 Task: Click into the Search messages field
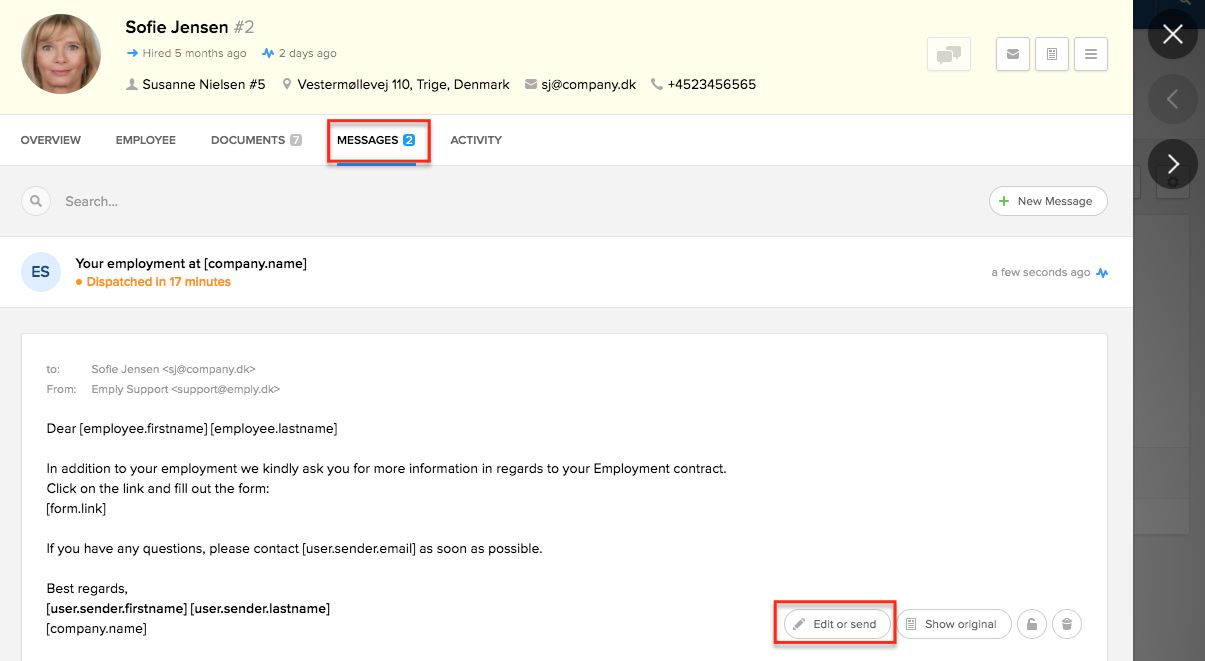click(400, 201)
